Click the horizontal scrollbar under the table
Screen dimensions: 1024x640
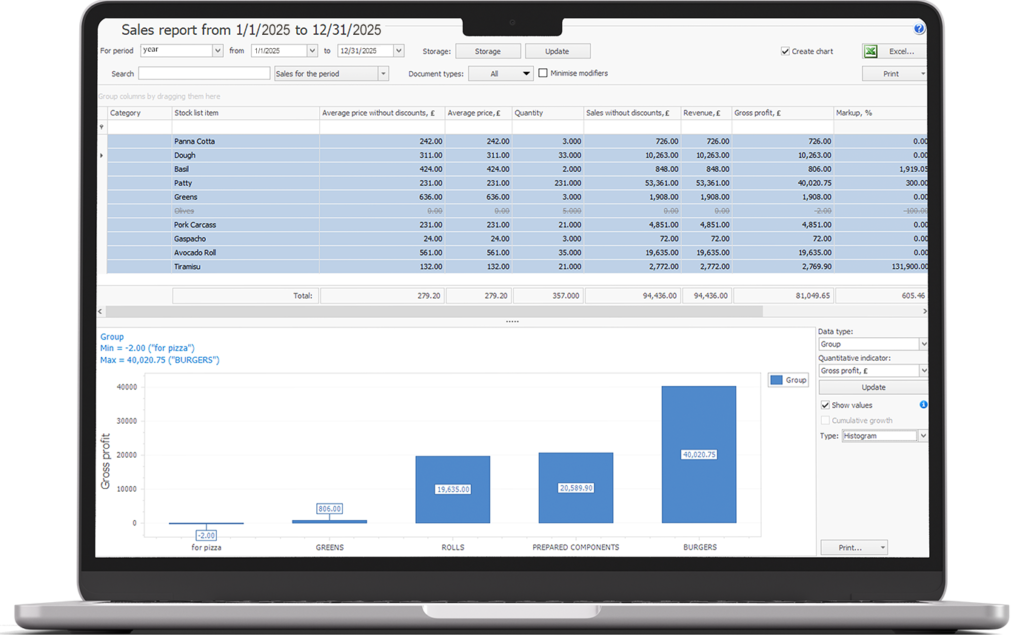[x=500, y=312]
